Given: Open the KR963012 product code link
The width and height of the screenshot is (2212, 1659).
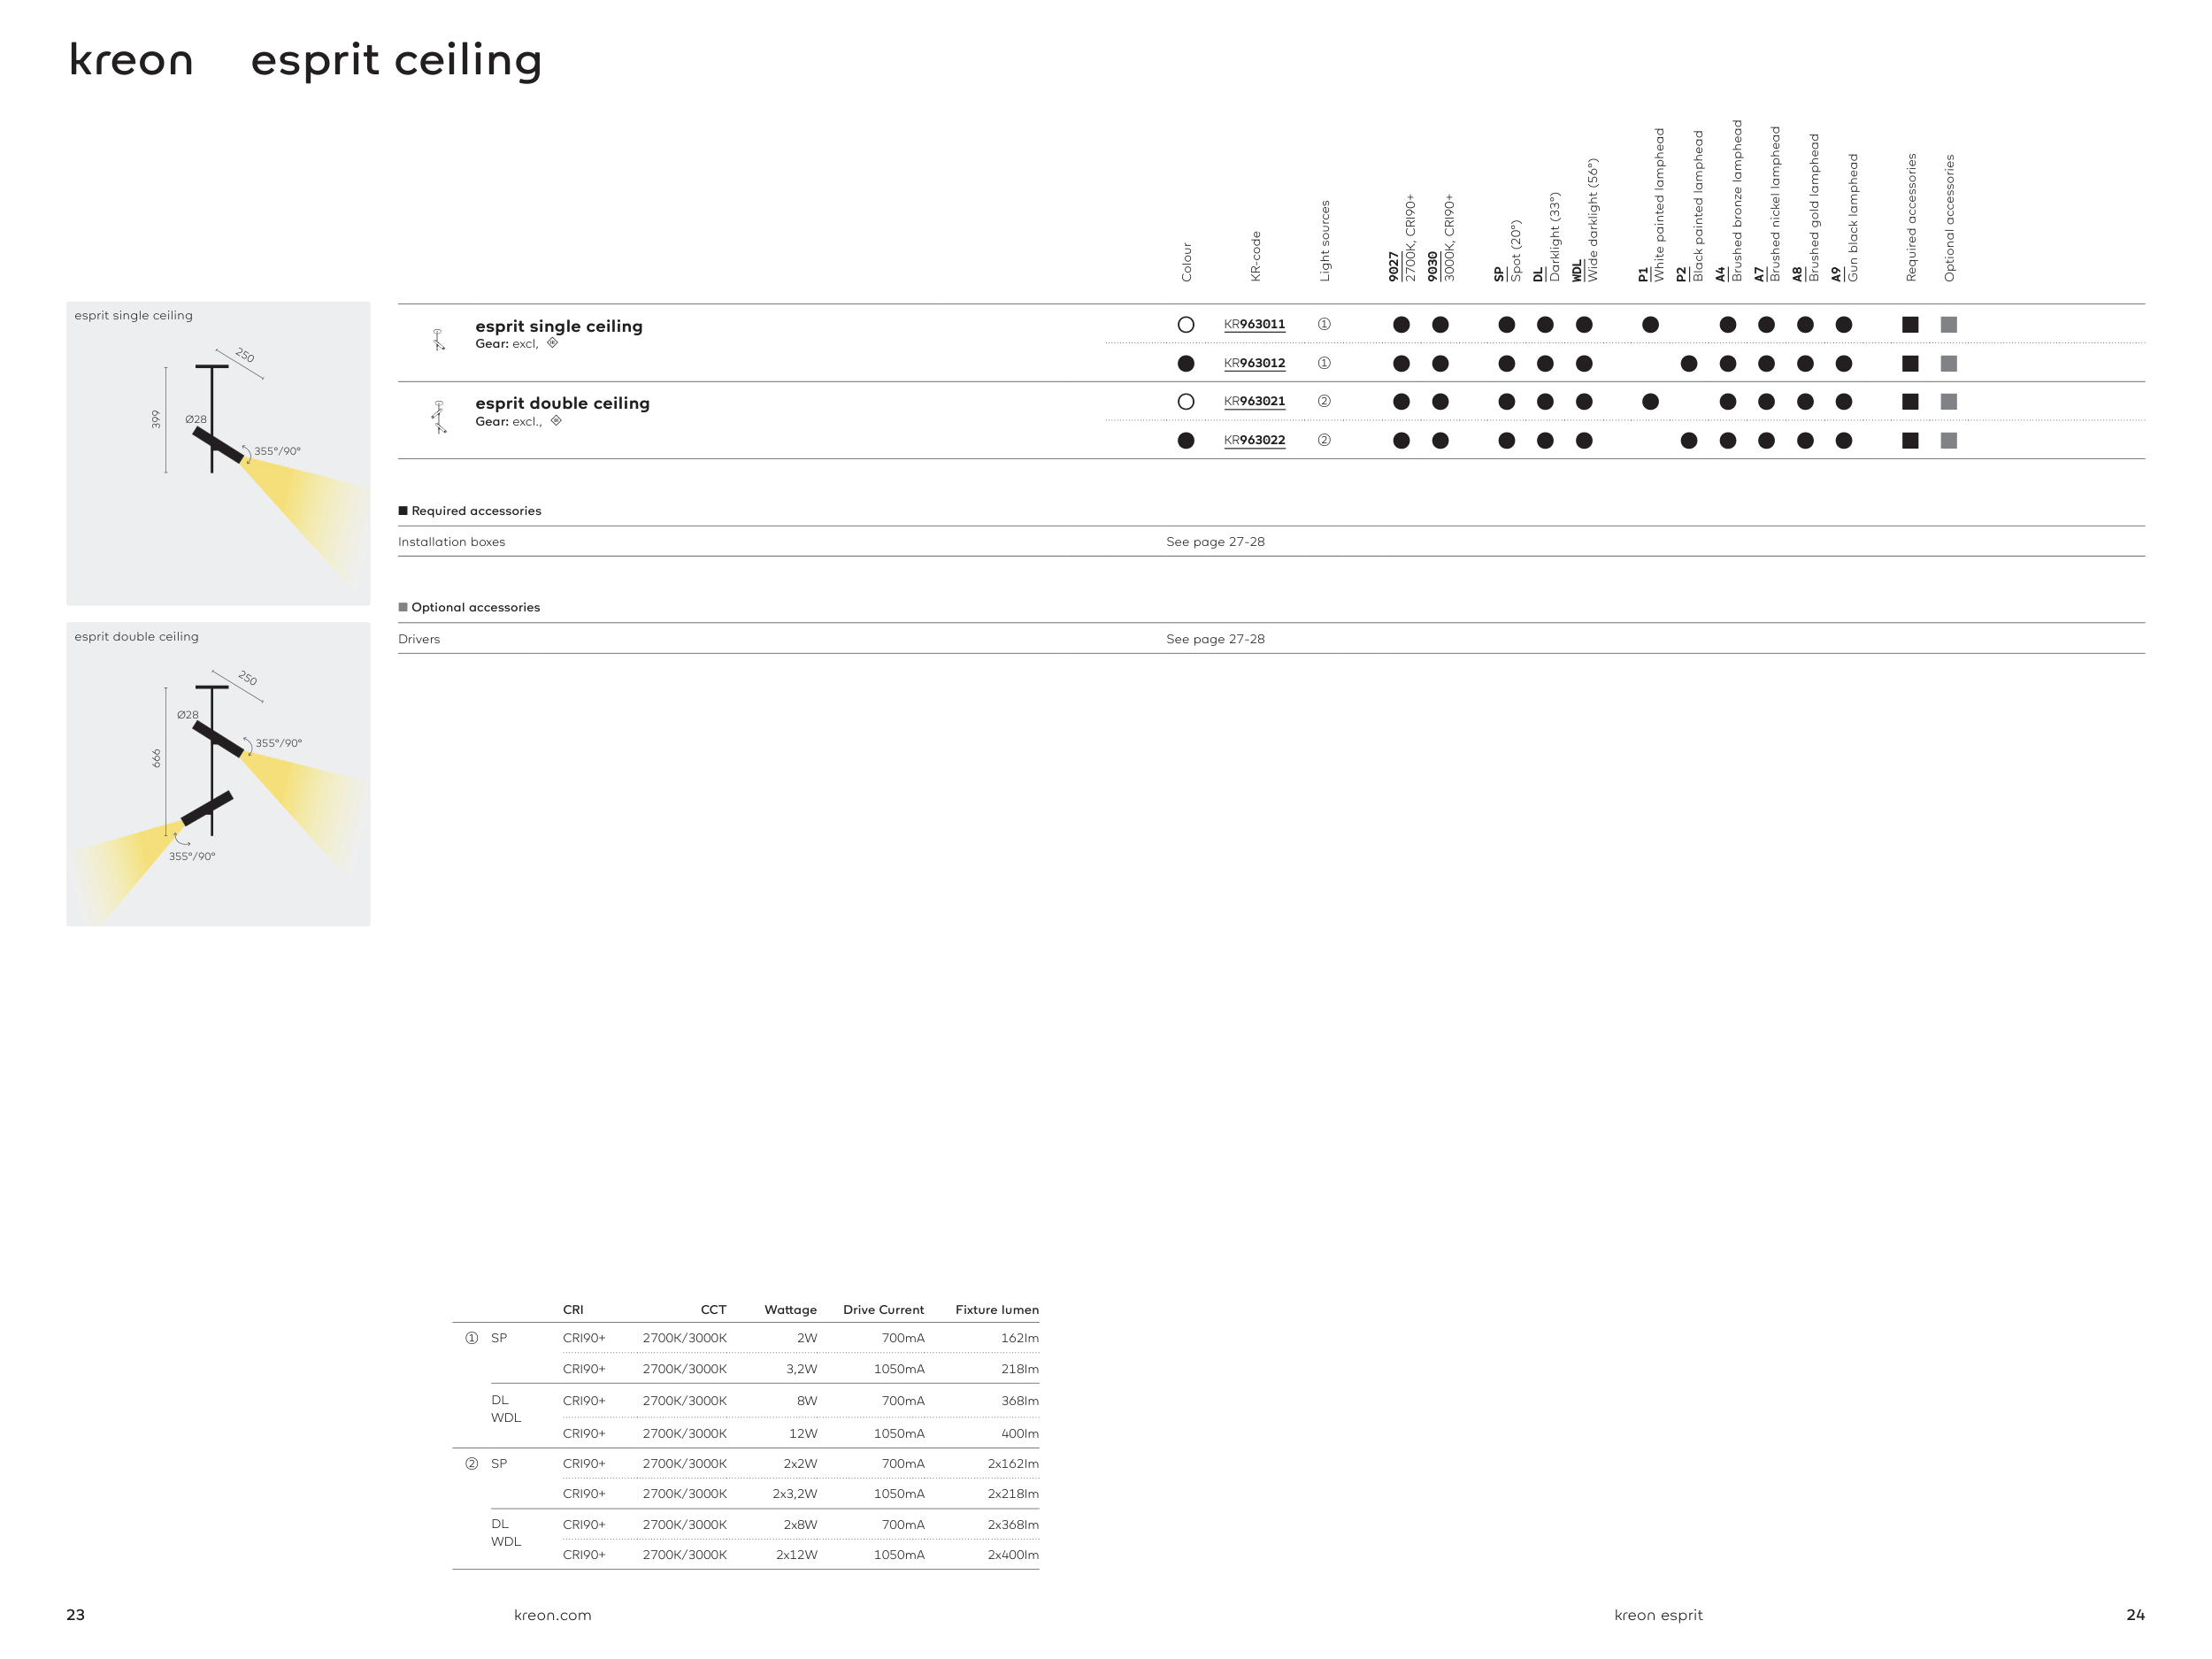Looking at the screenshot, I should pos(1254,363).
